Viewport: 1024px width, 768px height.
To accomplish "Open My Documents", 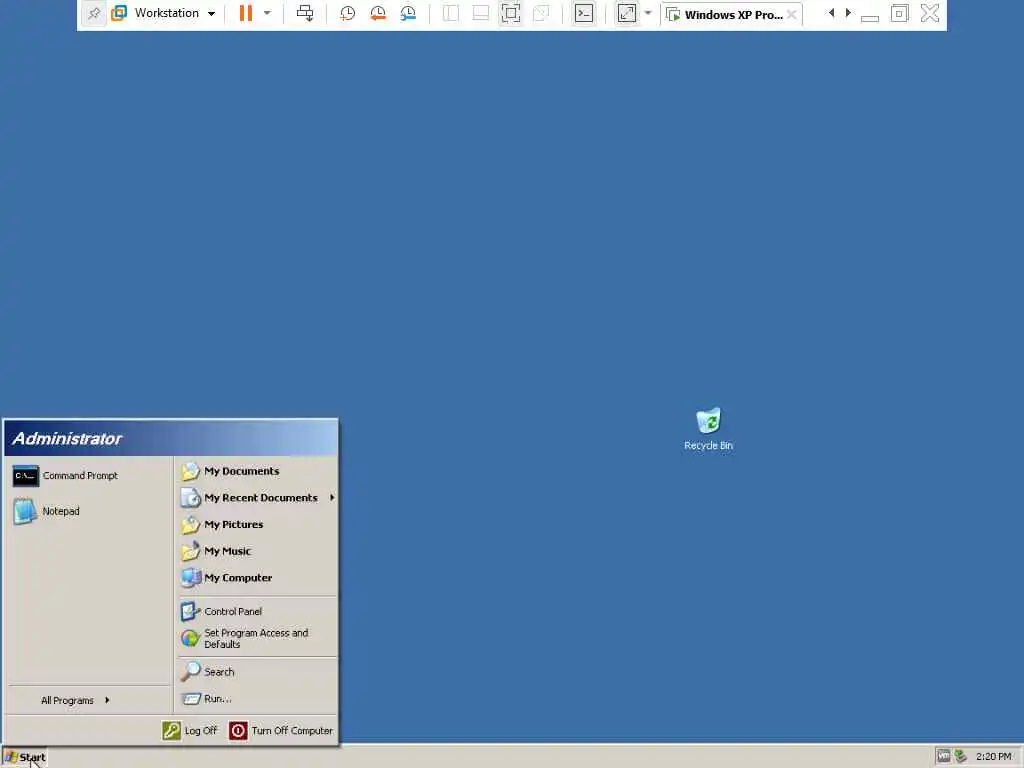I will pyautogui.click(x=258, y=471).
